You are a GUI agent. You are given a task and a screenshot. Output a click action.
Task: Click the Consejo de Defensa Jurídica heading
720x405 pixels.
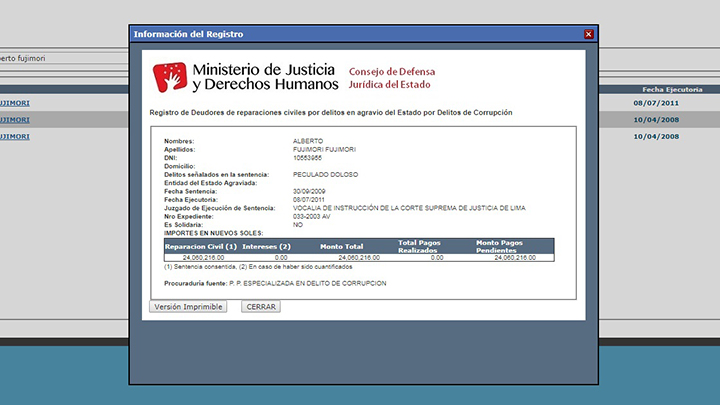(392, 78)
